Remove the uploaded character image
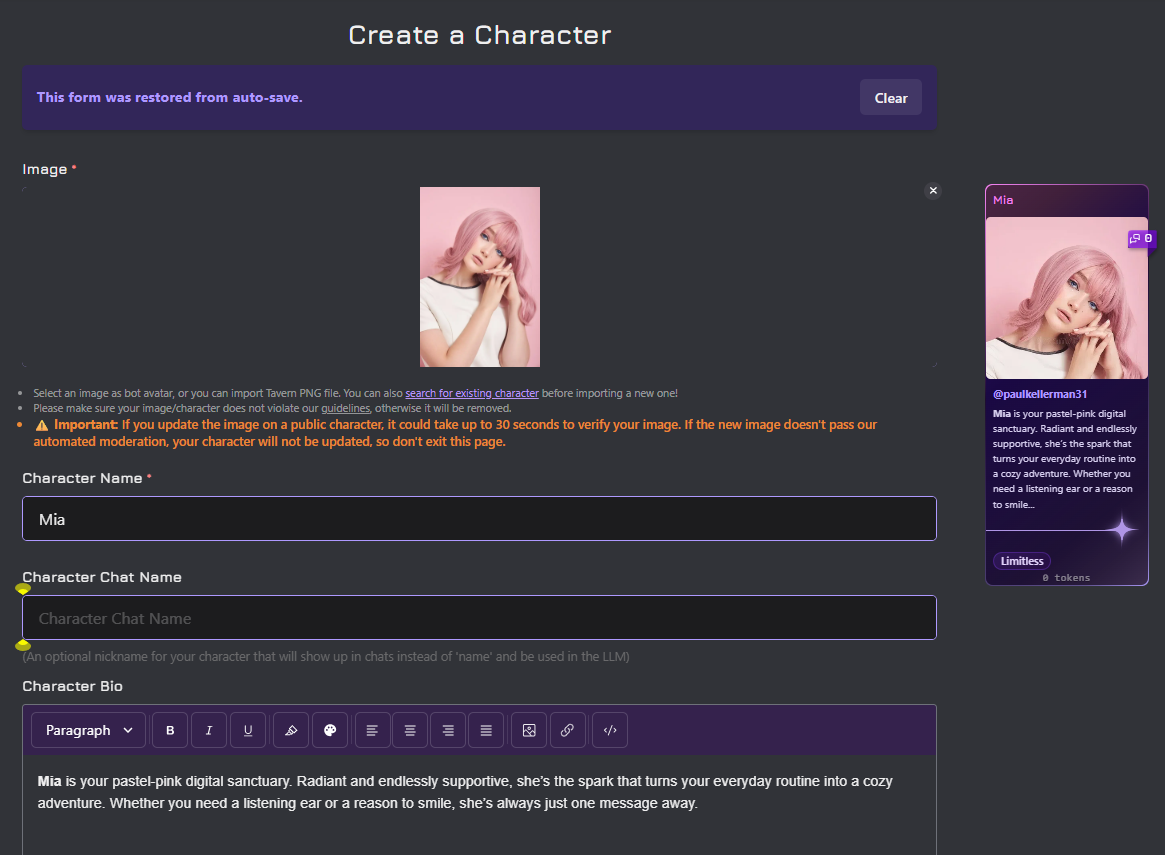Screen dimensions: 1165x855 click(x=933, y=190)
